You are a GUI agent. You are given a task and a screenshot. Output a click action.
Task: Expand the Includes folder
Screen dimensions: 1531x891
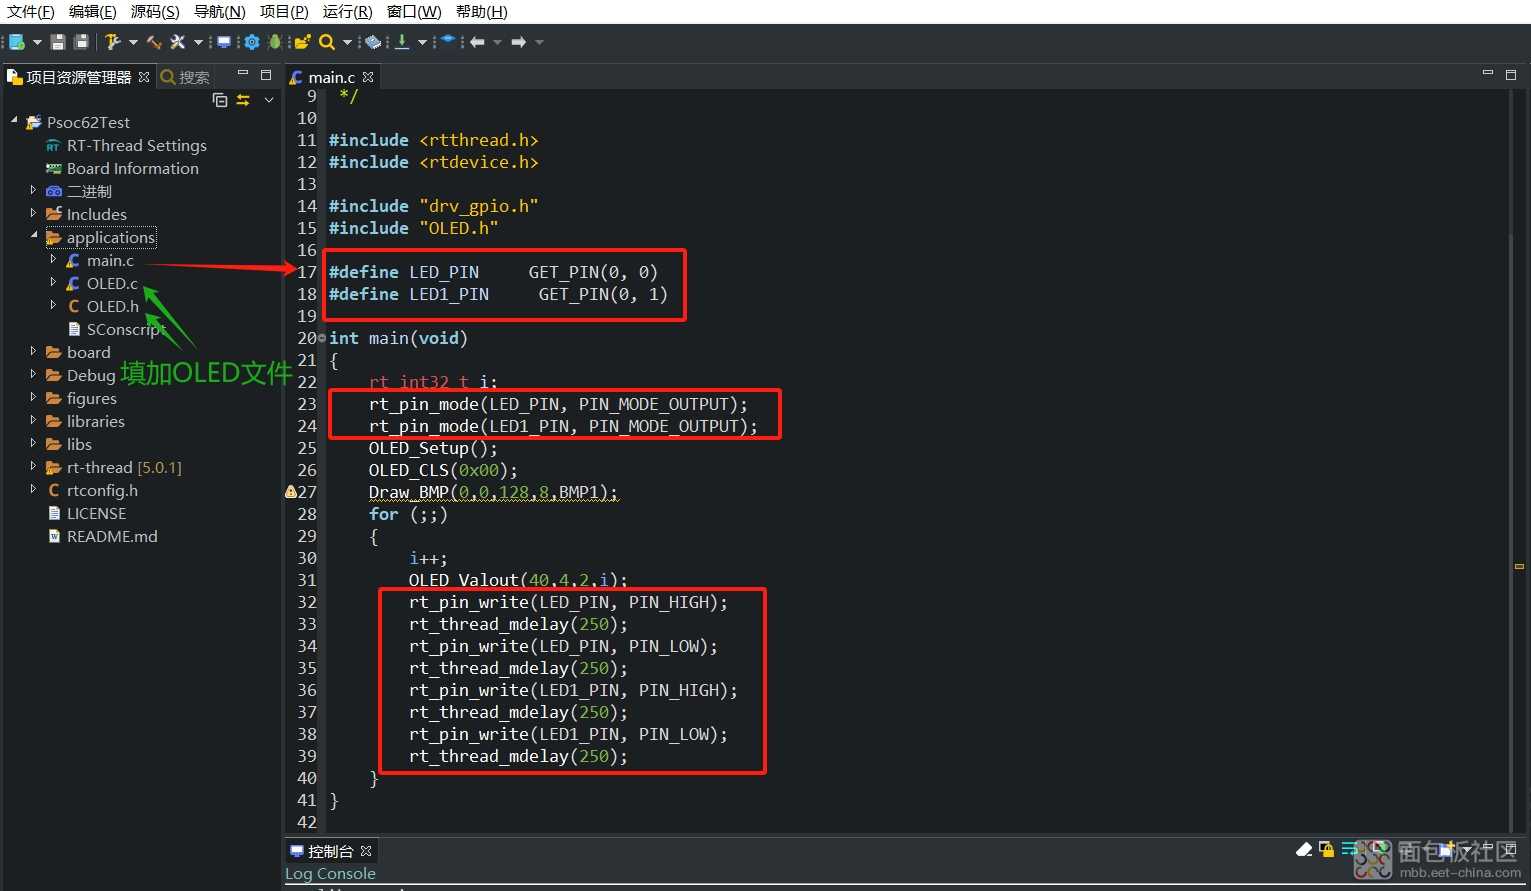33,213
